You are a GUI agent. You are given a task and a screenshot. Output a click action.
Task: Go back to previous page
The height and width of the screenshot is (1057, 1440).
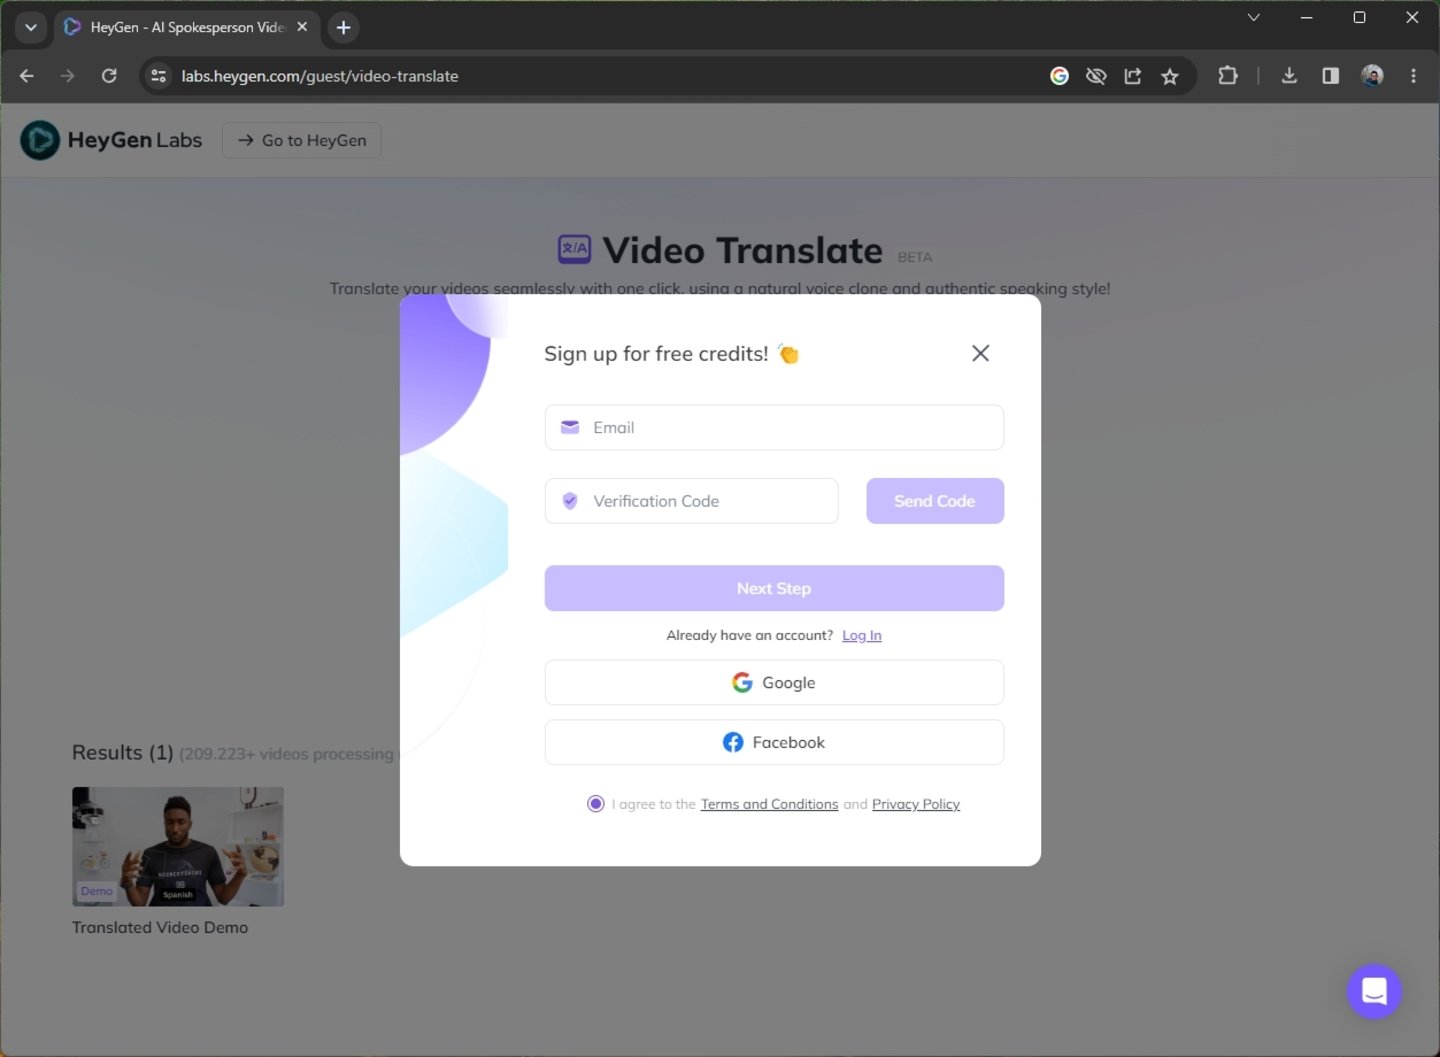(x=27, y=76)
